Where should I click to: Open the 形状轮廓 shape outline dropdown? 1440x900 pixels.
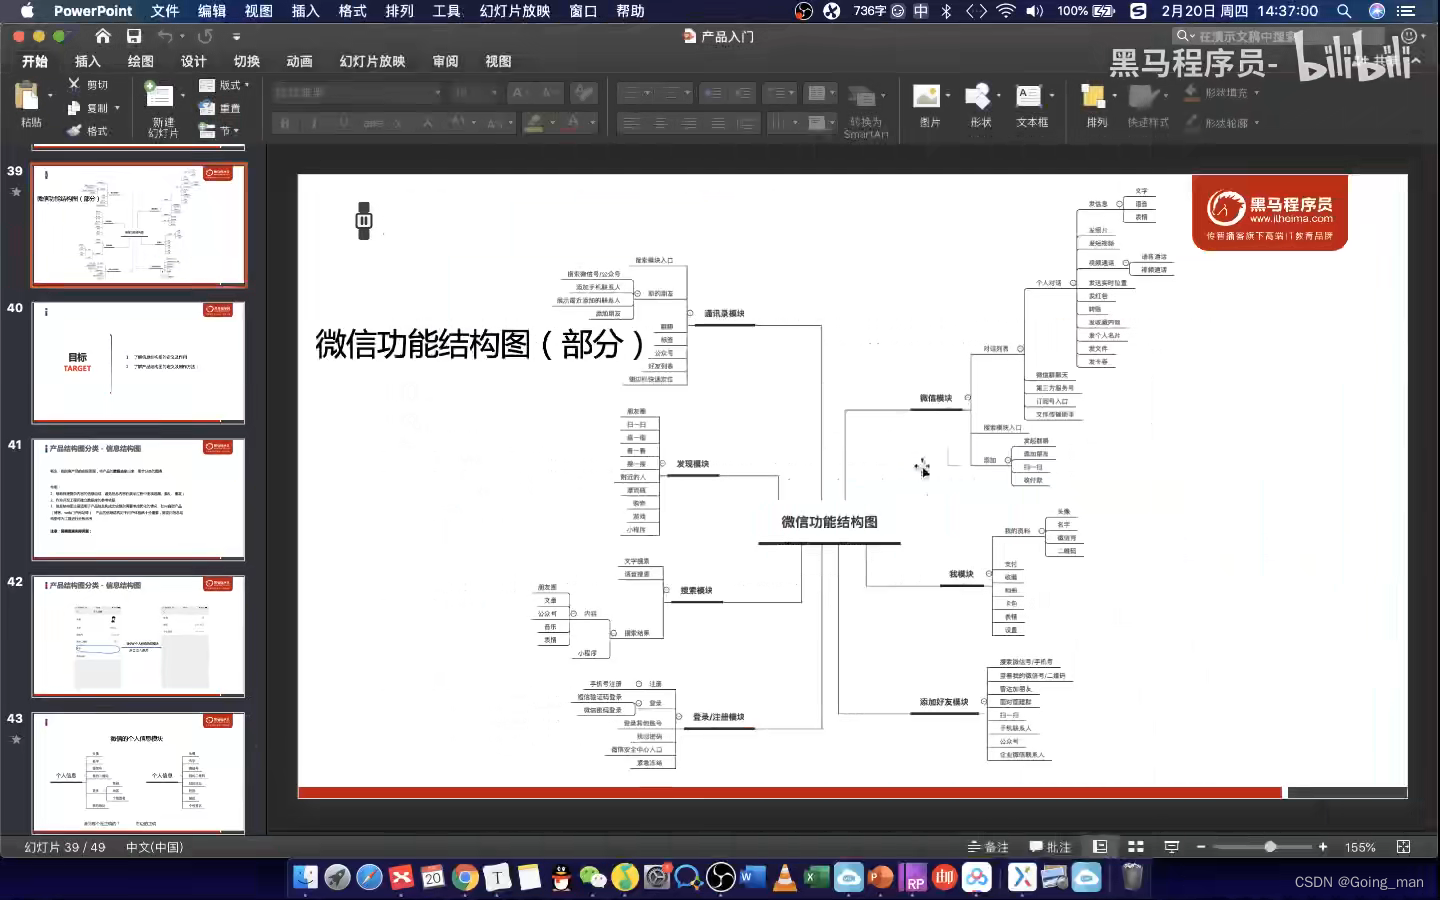[1221, 123]
